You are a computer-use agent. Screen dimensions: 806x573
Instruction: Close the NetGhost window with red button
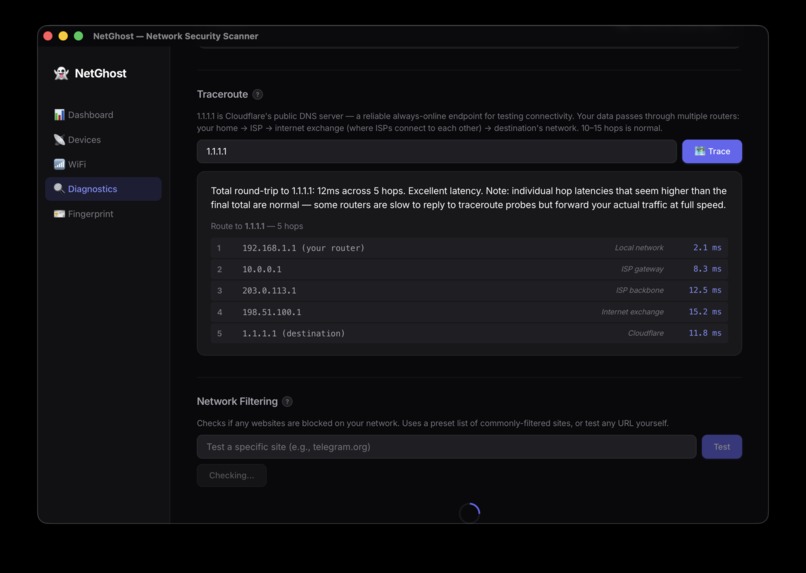48,36
